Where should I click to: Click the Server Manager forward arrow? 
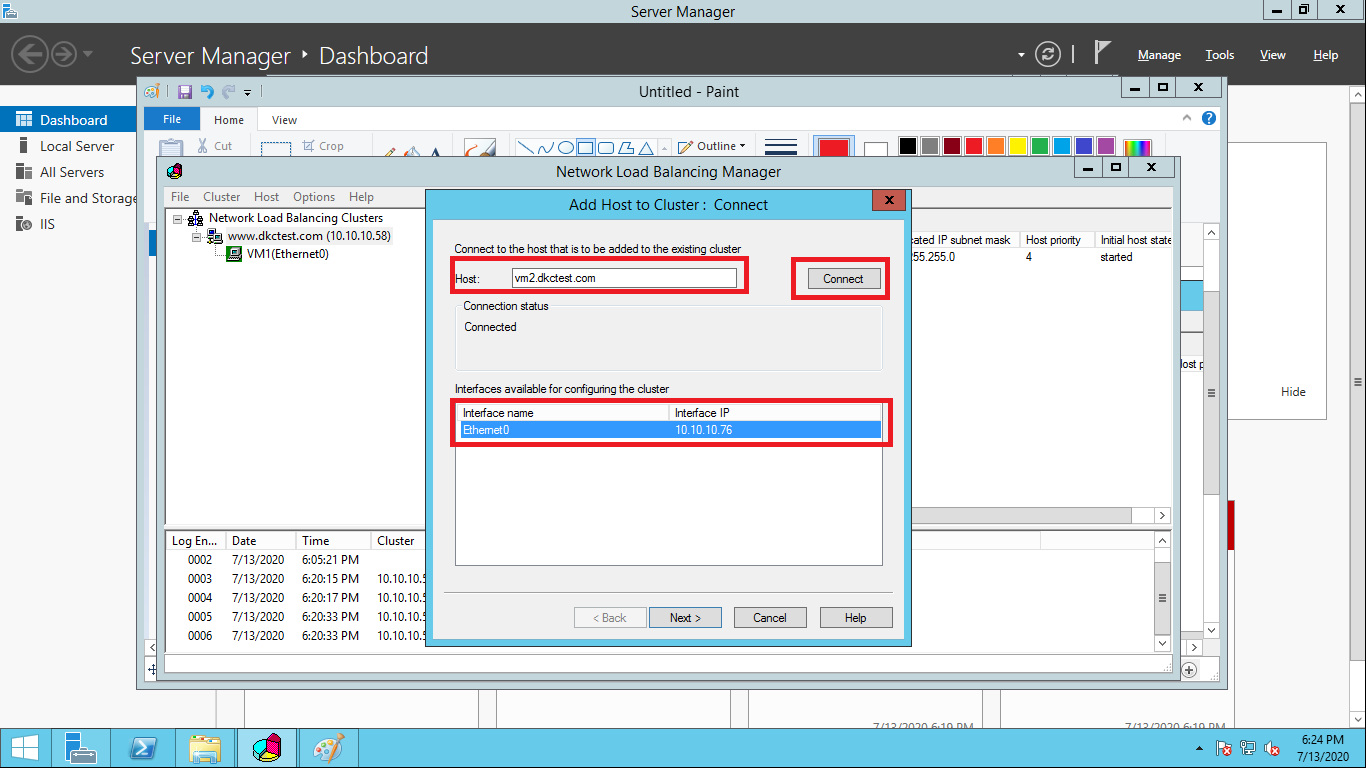[x=64, y=54]
